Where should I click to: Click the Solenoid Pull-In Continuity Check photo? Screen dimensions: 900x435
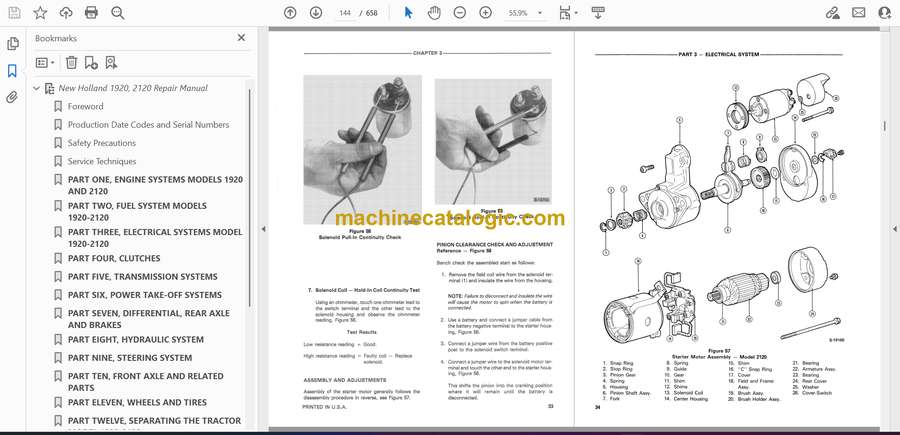click(x=362, y=150)
